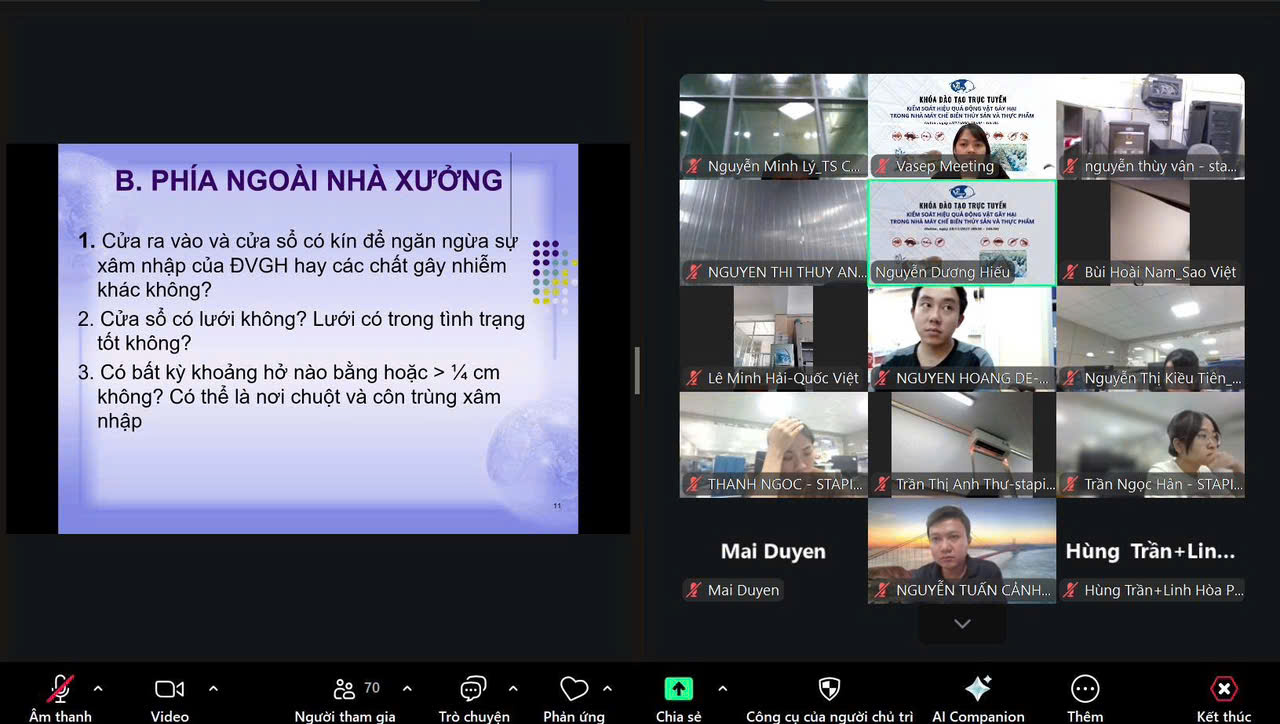This screenshot has height=724, width=1280.
Task: Expand share options arrow beside Chia sẻ
Action: tap(722, 689)
